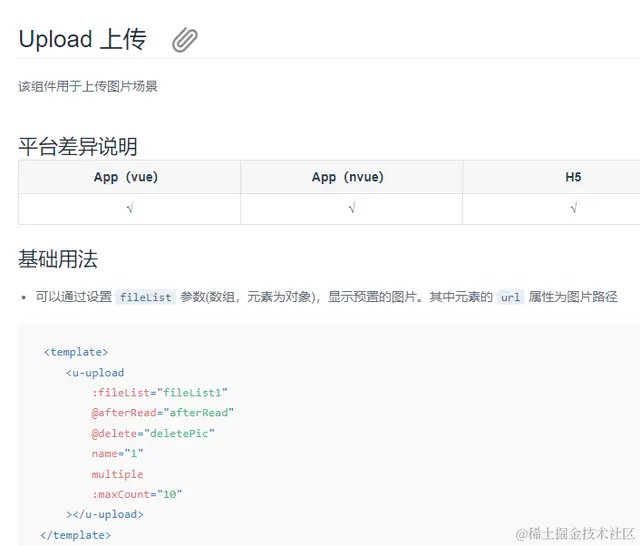Click the inline 'fileList' code tag
The width and height of the screenshot is (640, 546).
click(x=146, y=297)
